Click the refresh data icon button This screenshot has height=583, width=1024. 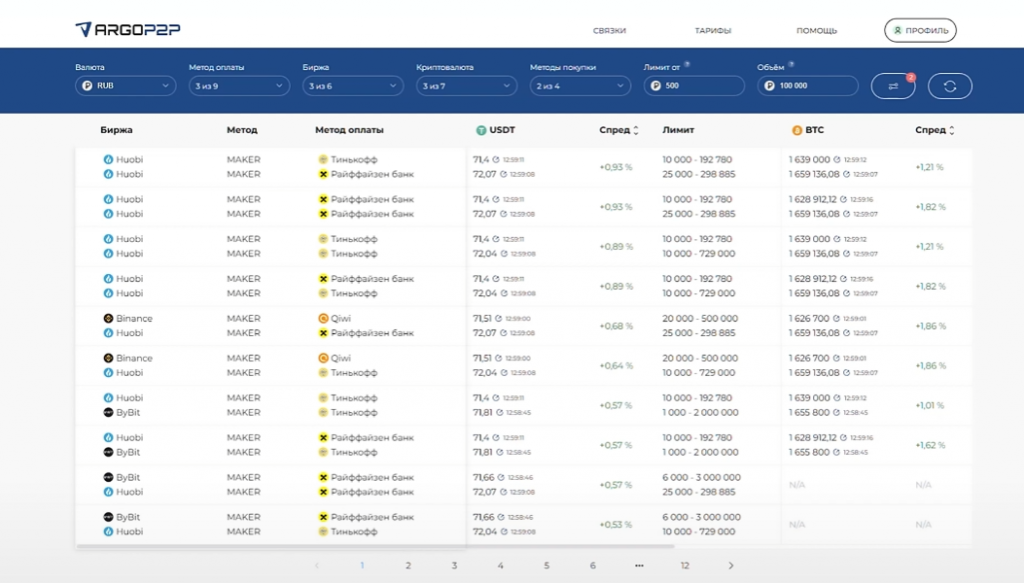click(x=950, y=86)
